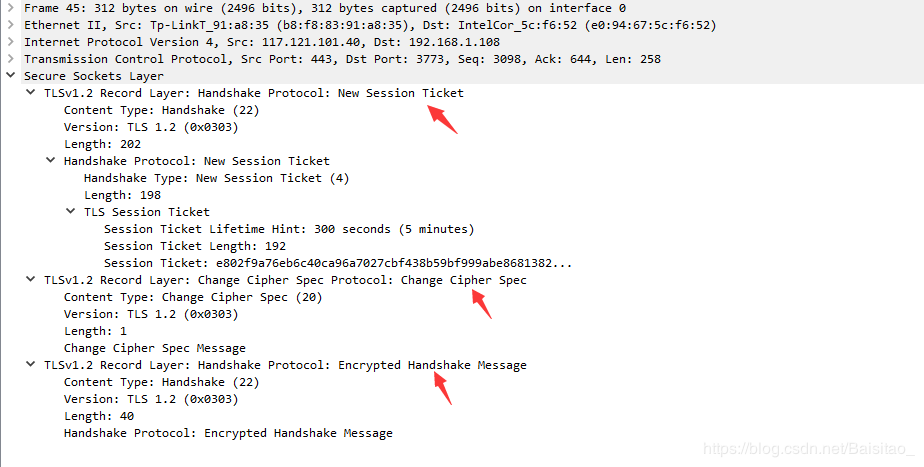Select the Length: 202 field
Viewport: 924px width, 467px height.
103,144
